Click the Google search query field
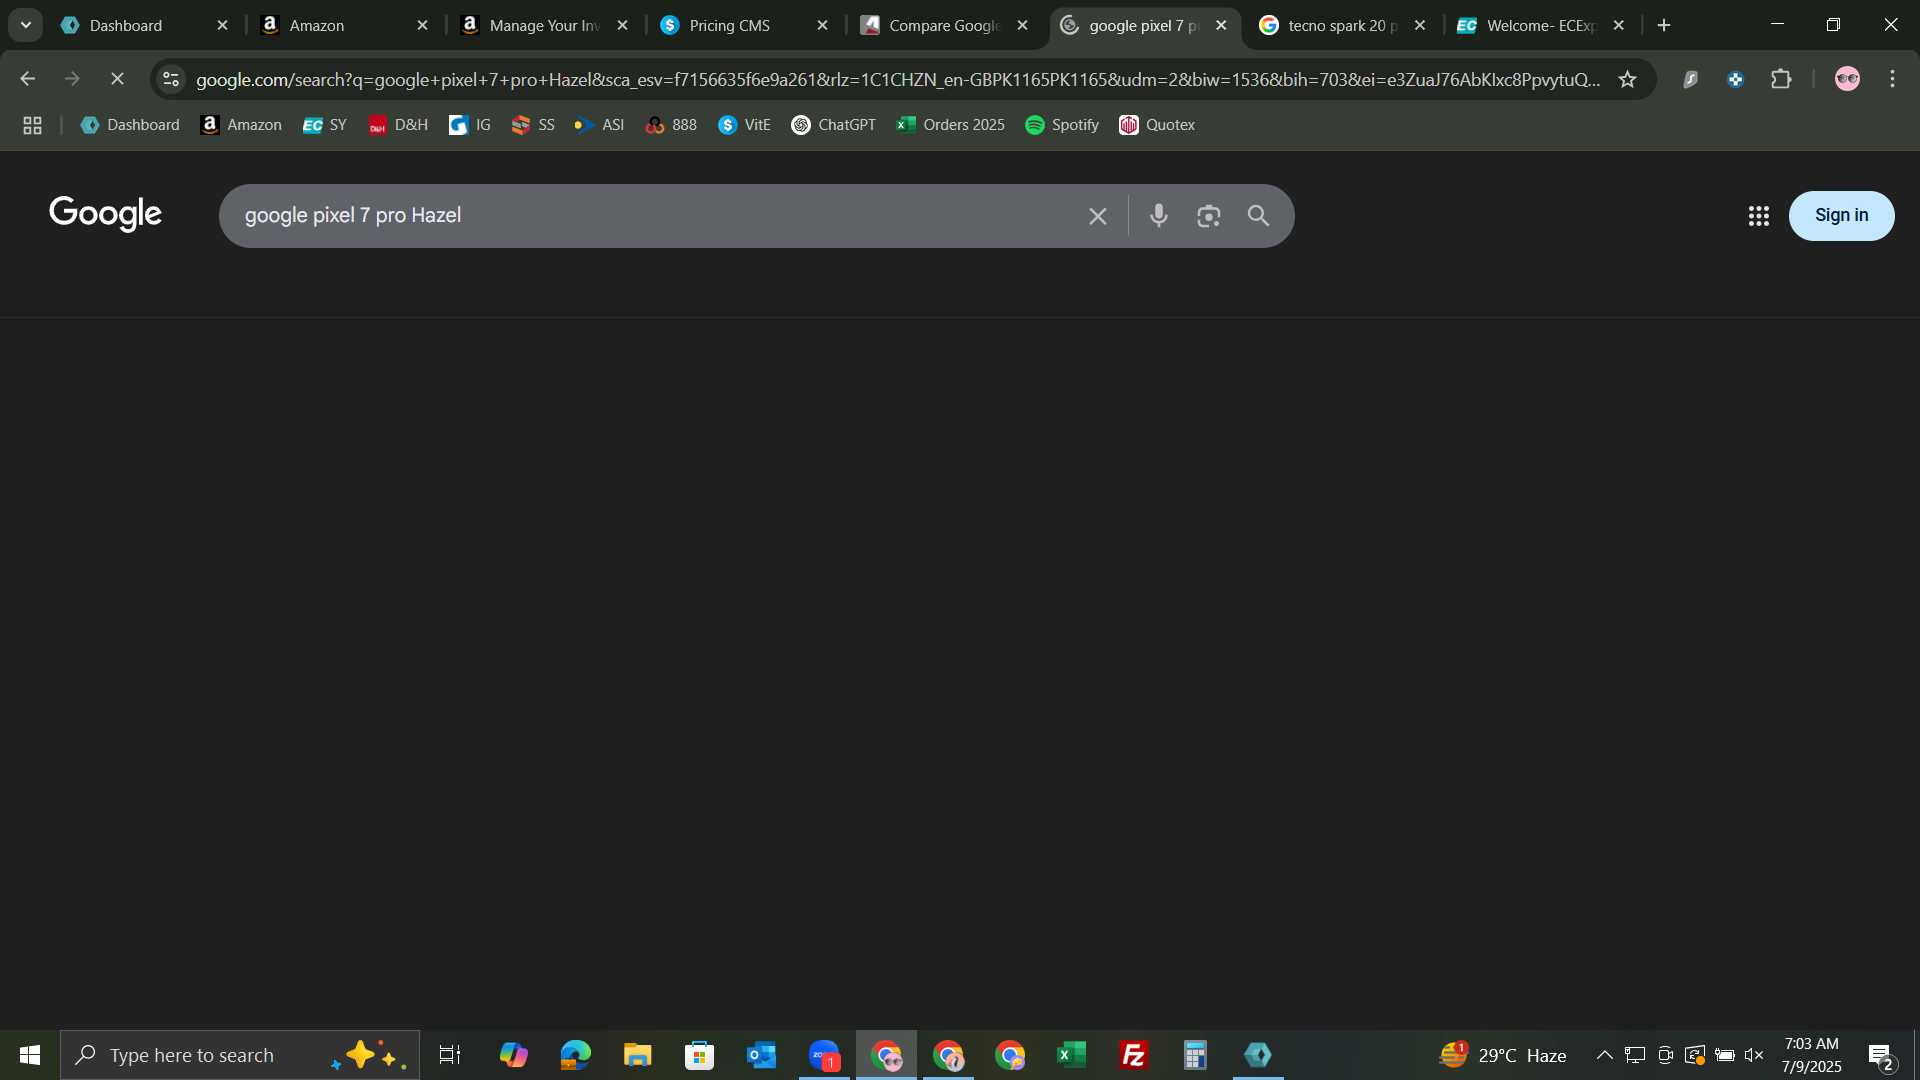 point(650,216)
